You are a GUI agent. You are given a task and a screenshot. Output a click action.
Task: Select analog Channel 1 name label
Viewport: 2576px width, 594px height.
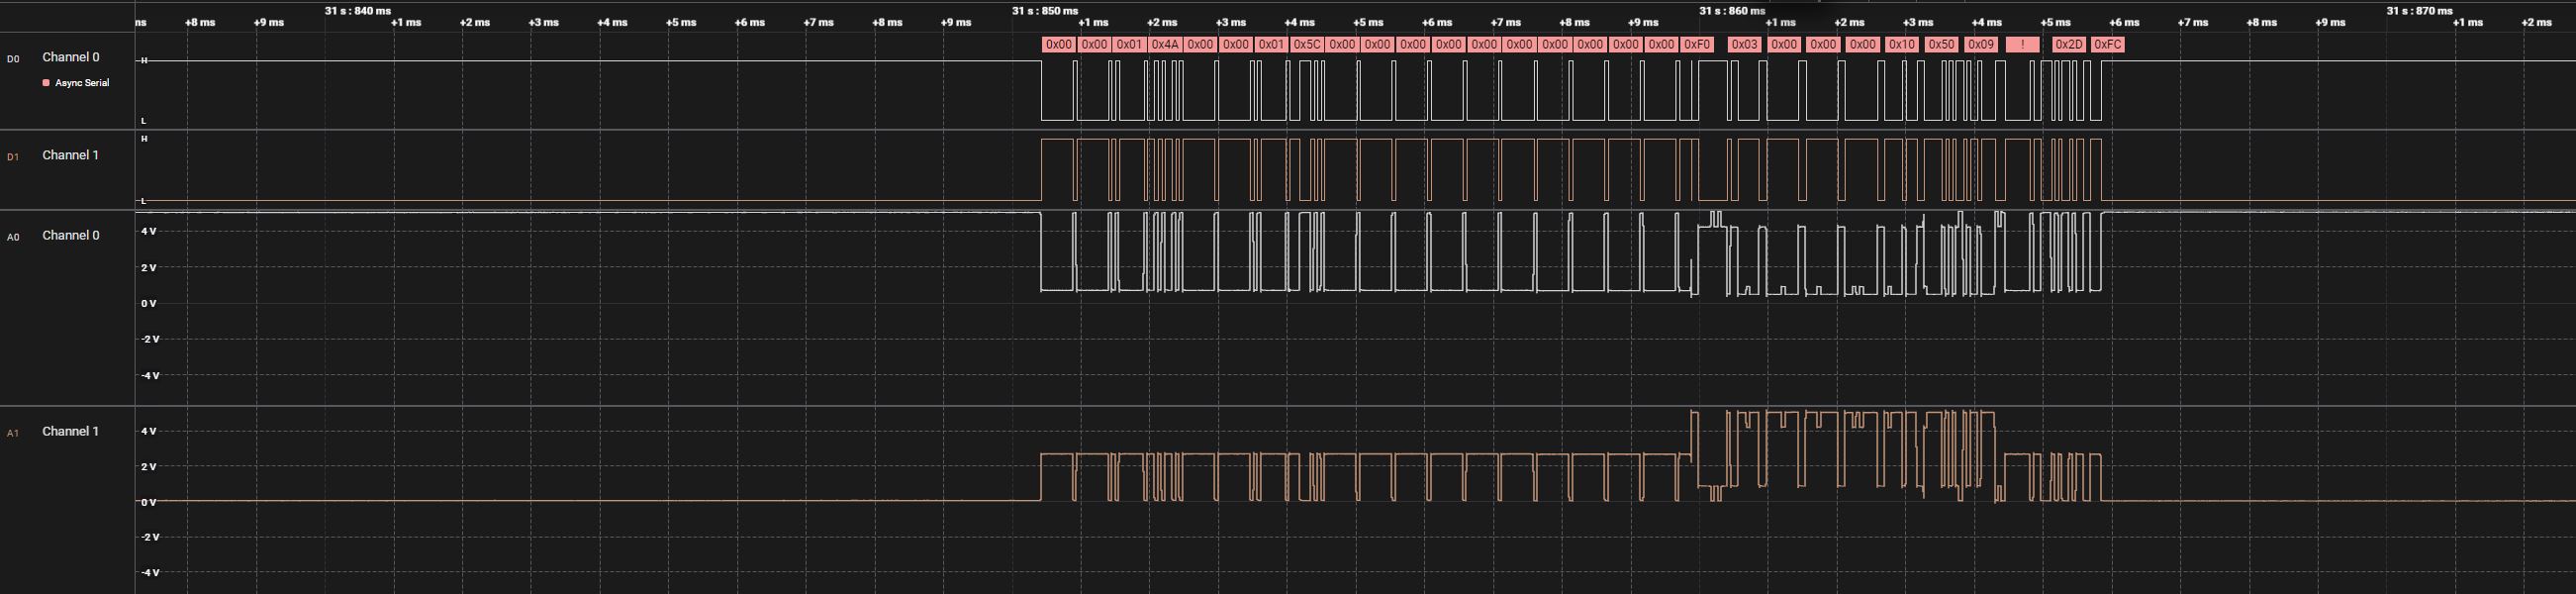pyautogui.click(x=70, y=431)
